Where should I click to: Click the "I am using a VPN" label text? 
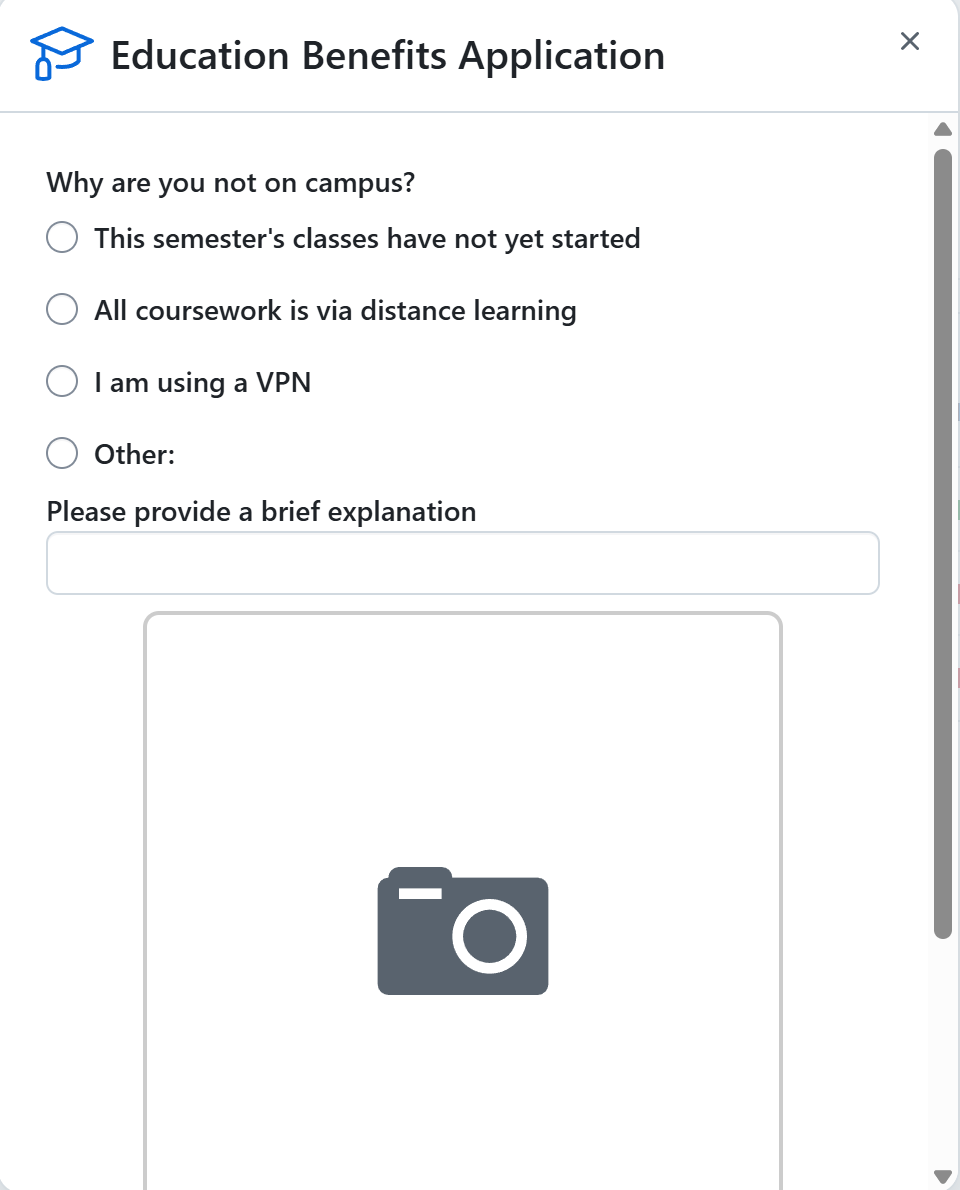point(202,381)
